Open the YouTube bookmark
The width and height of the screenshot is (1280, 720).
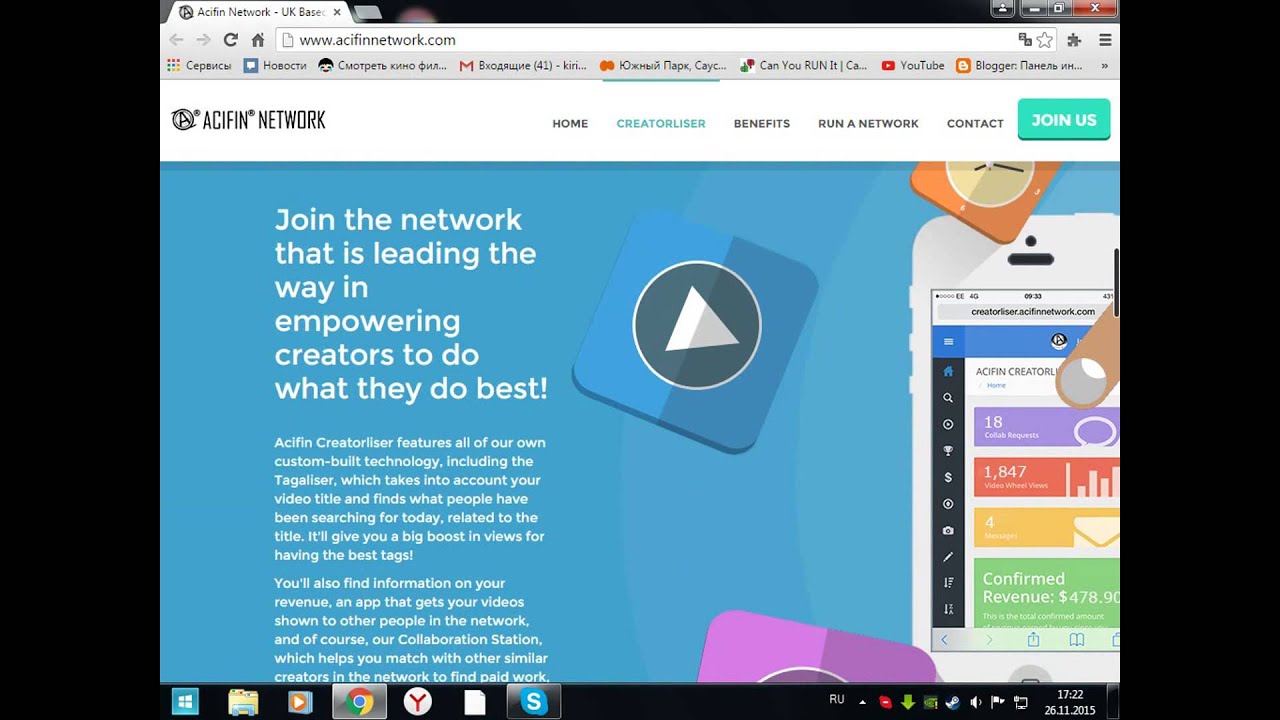pyautogui.click(x=913, y=65)
